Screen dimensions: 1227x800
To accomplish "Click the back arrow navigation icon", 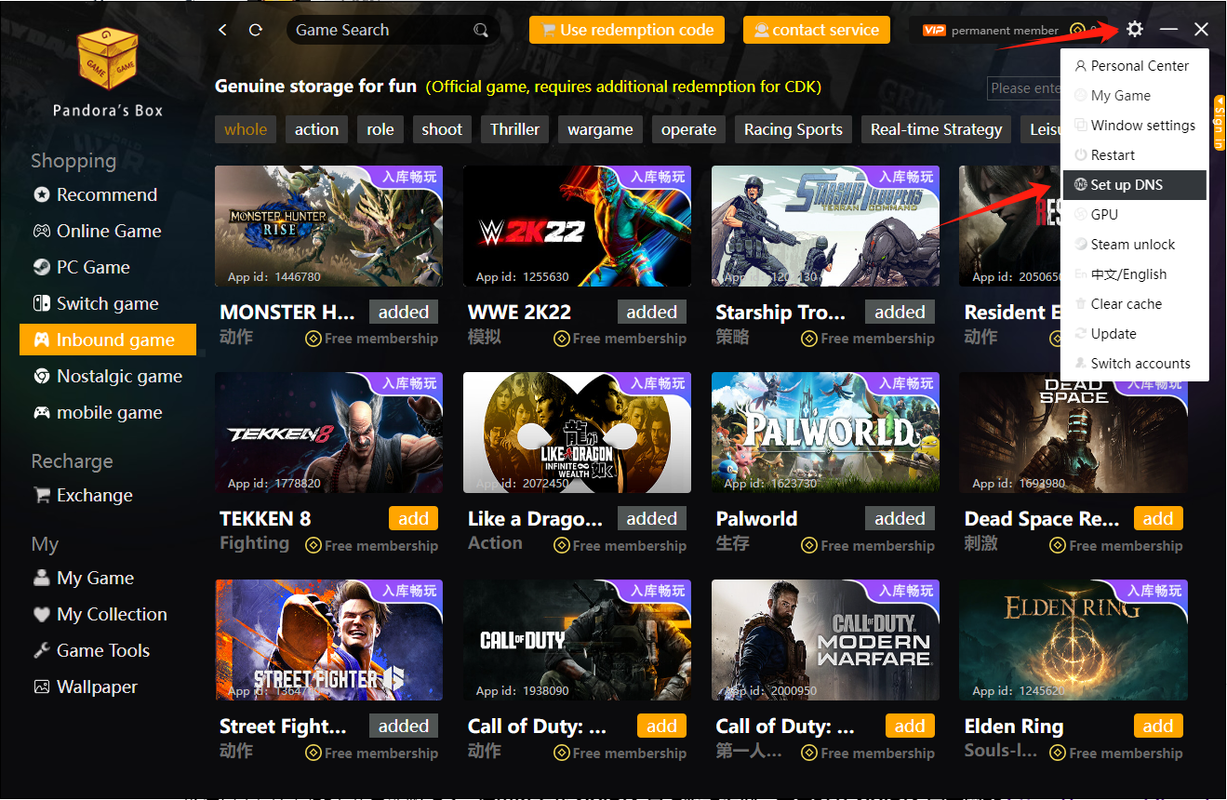I will point(222,30).
